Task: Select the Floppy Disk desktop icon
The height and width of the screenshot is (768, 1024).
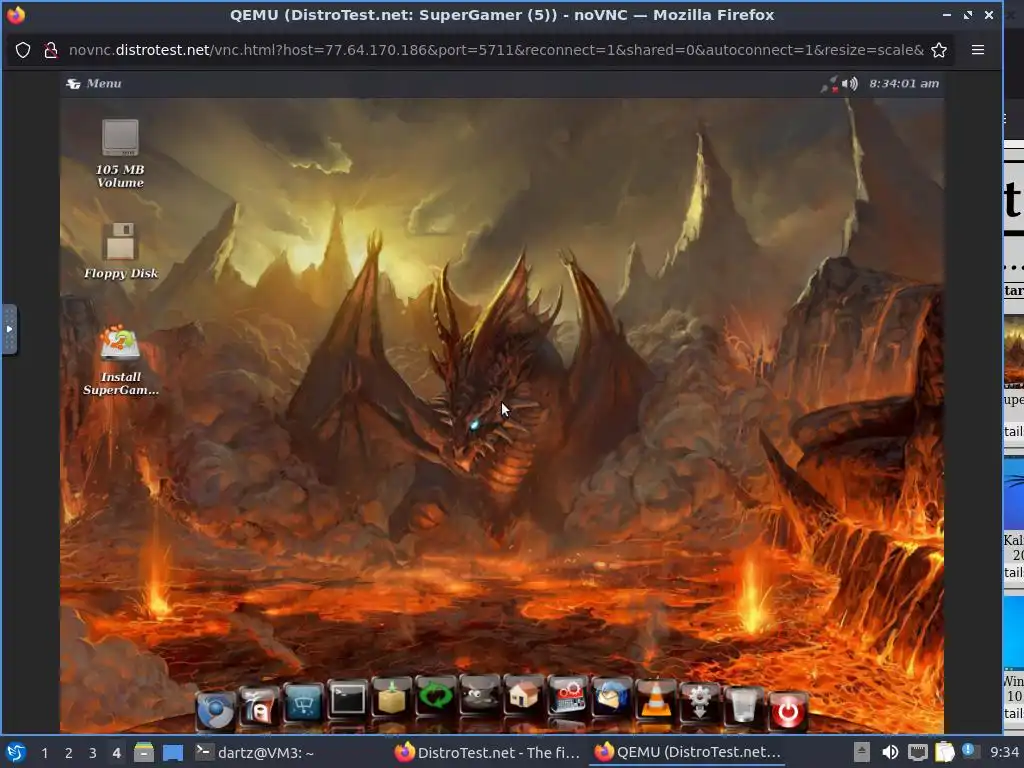Action: 120,251
